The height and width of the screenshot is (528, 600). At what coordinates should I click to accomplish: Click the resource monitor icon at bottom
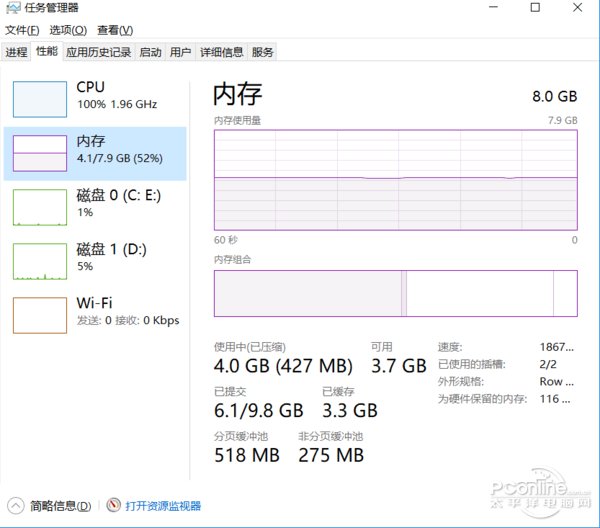(113, 506)
